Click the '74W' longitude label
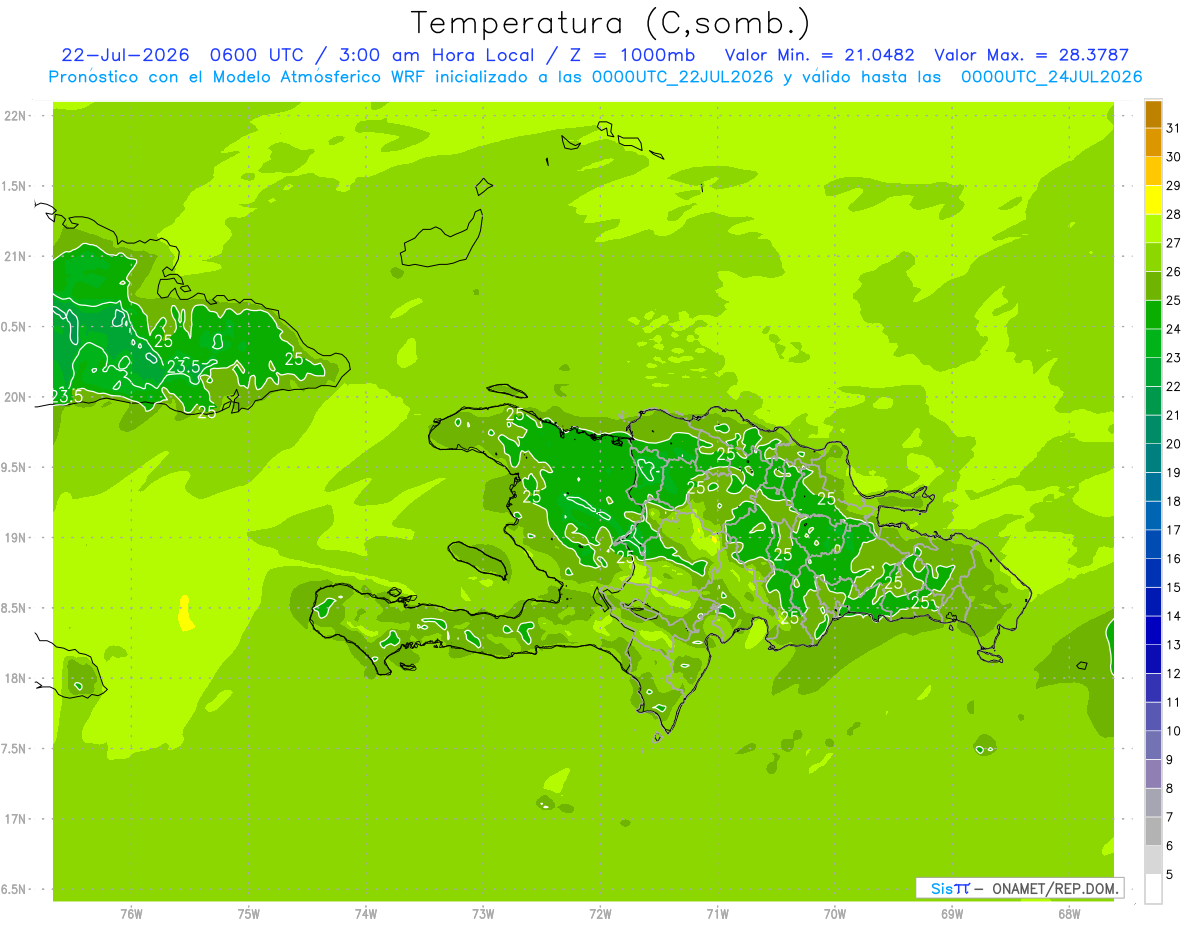This screenshot has width=1200, height=927. click(366, 914)
